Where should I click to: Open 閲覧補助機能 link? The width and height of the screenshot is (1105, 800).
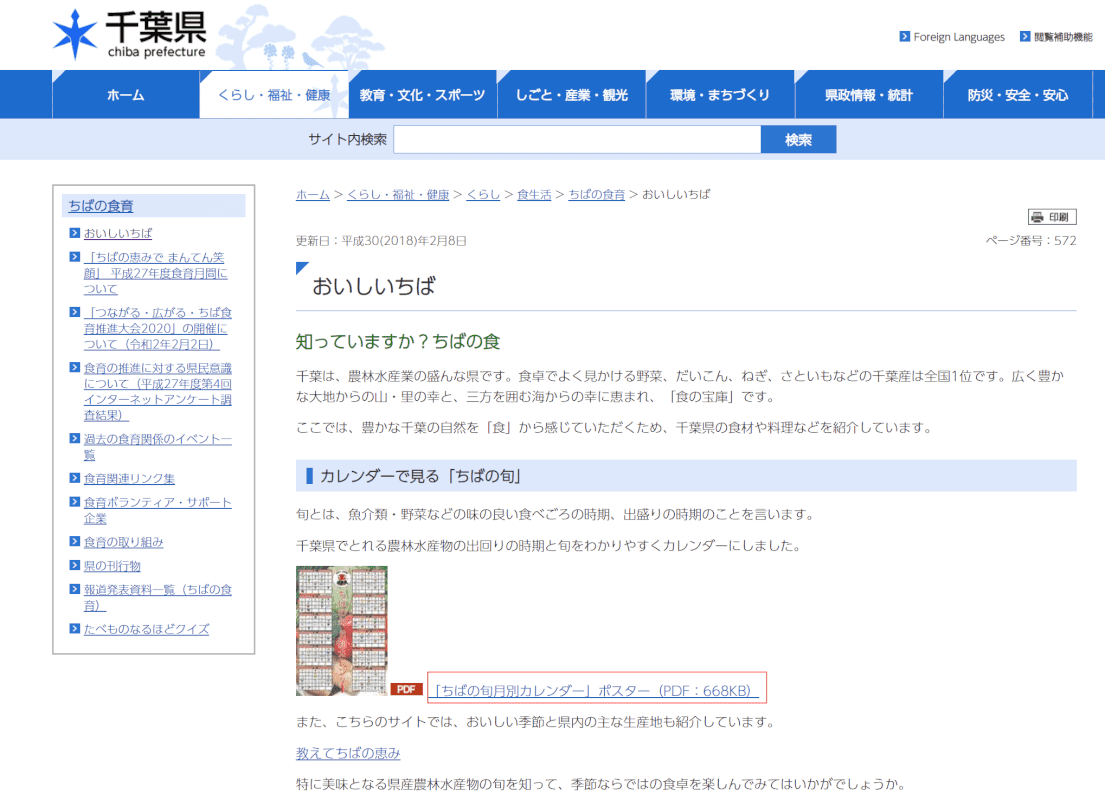1063,37
